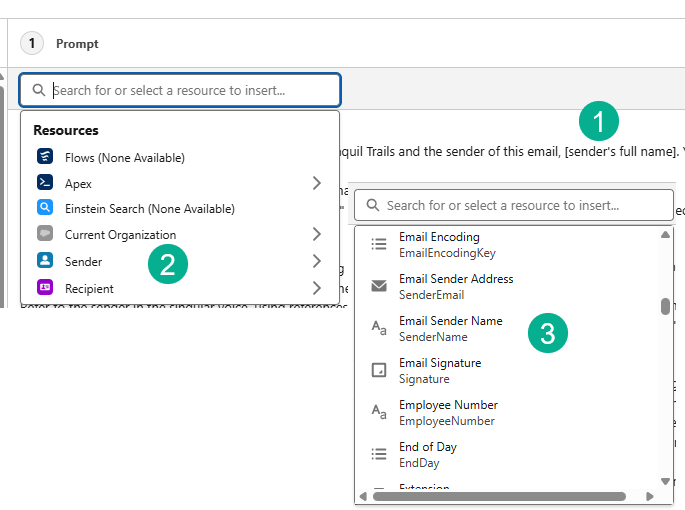Click the Sender person icon
Image resolution: width=685 pixels, height=510 pixels.
point(45,261)
